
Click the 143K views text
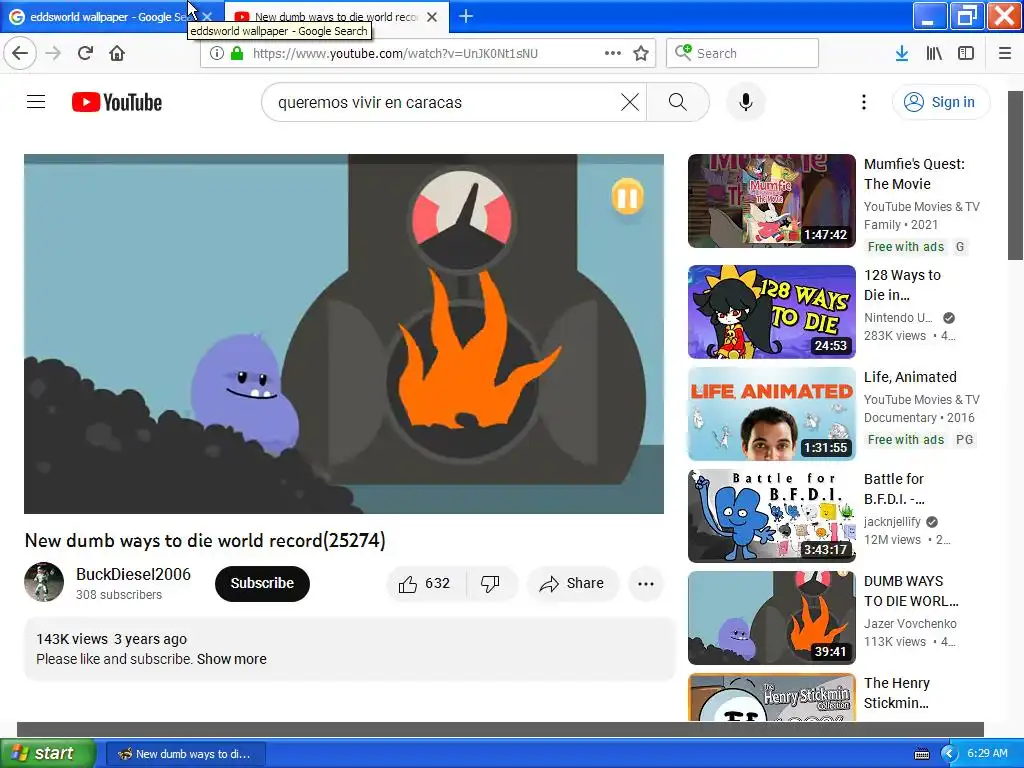pyautogui.click(x=72, y=639)
